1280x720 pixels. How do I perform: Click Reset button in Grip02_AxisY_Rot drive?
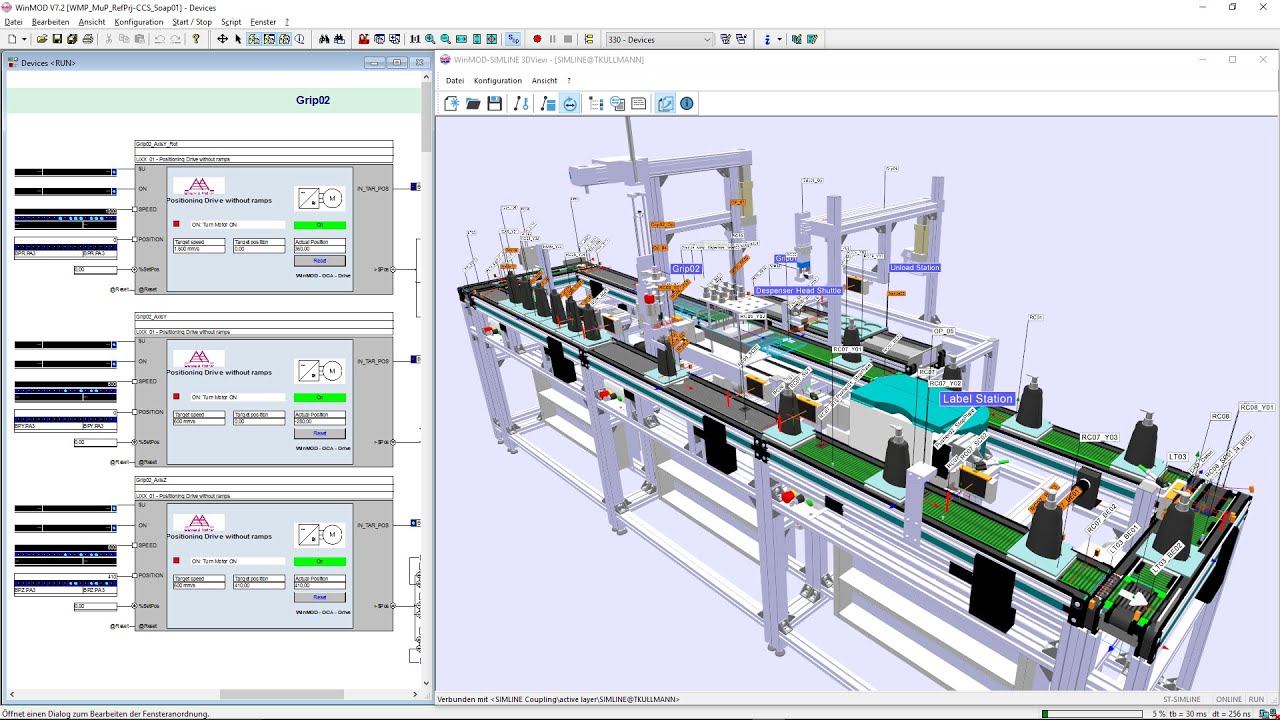point(320,260)
